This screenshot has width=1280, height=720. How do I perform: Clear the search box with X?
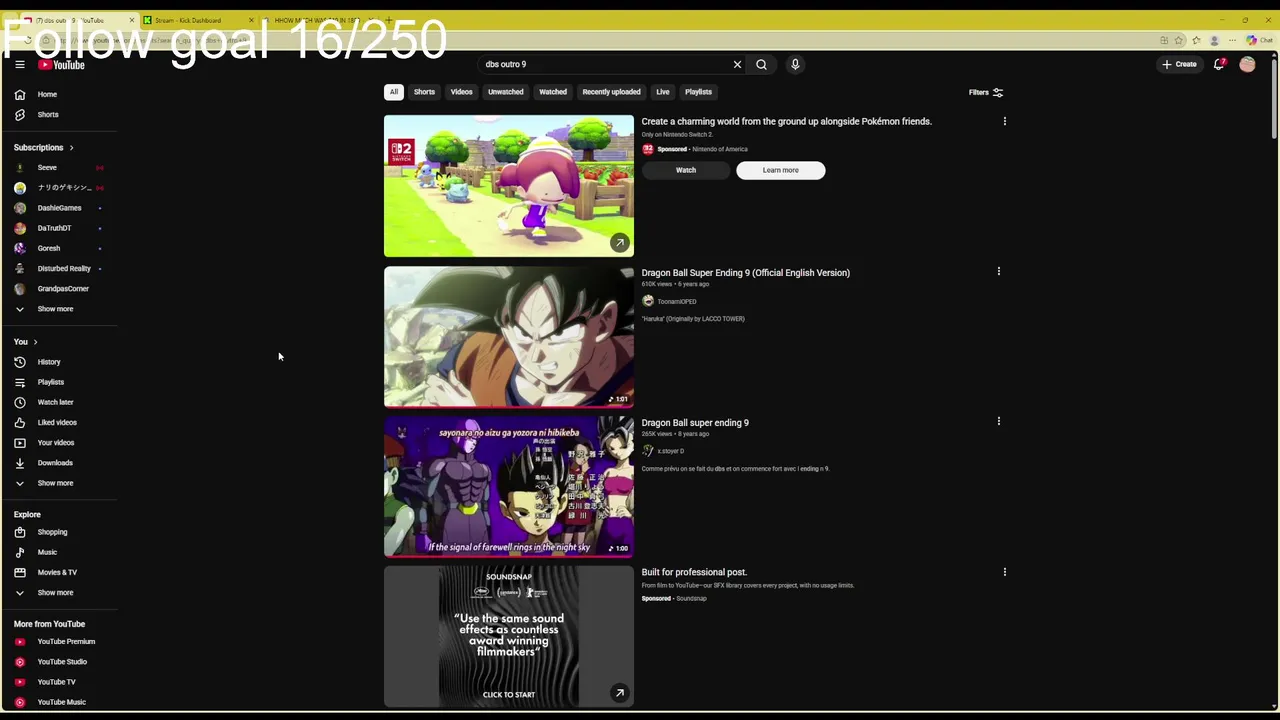point(737,65)
